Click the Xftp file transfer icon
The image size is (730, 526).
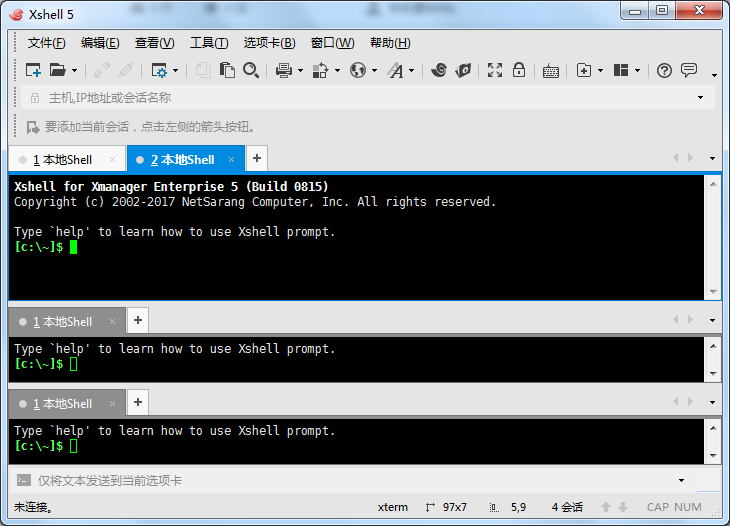click(463, 70)
